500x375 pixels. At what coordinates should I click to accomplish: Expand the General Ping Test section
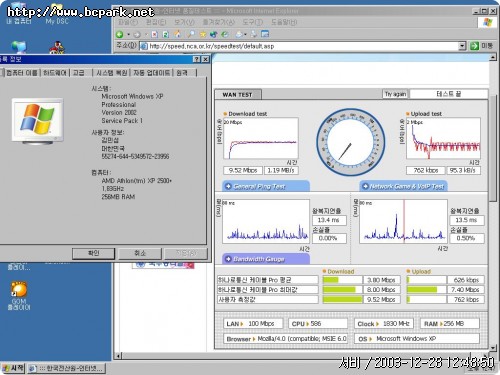[266, 186]
